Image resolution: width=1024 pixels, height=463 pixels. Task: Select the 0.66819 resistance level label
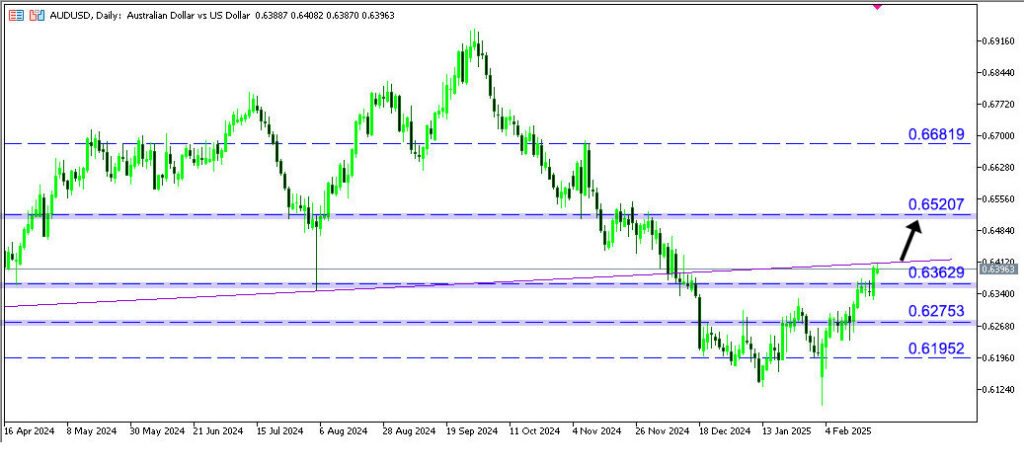coord(935,134)
